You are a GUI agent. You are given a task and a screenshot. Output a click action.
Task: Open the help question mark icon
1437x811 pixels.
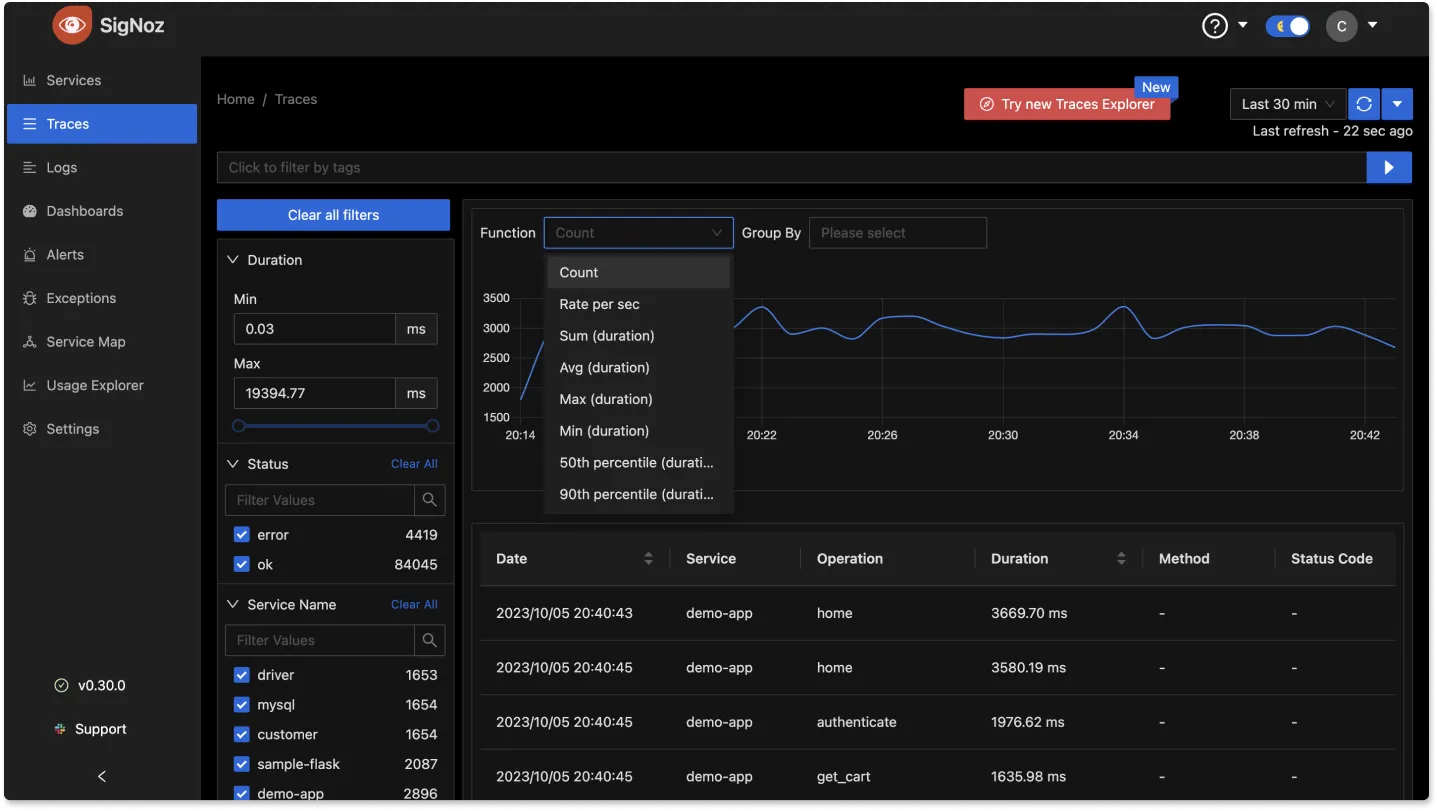pyautogui.click(x=1214, y=26)
